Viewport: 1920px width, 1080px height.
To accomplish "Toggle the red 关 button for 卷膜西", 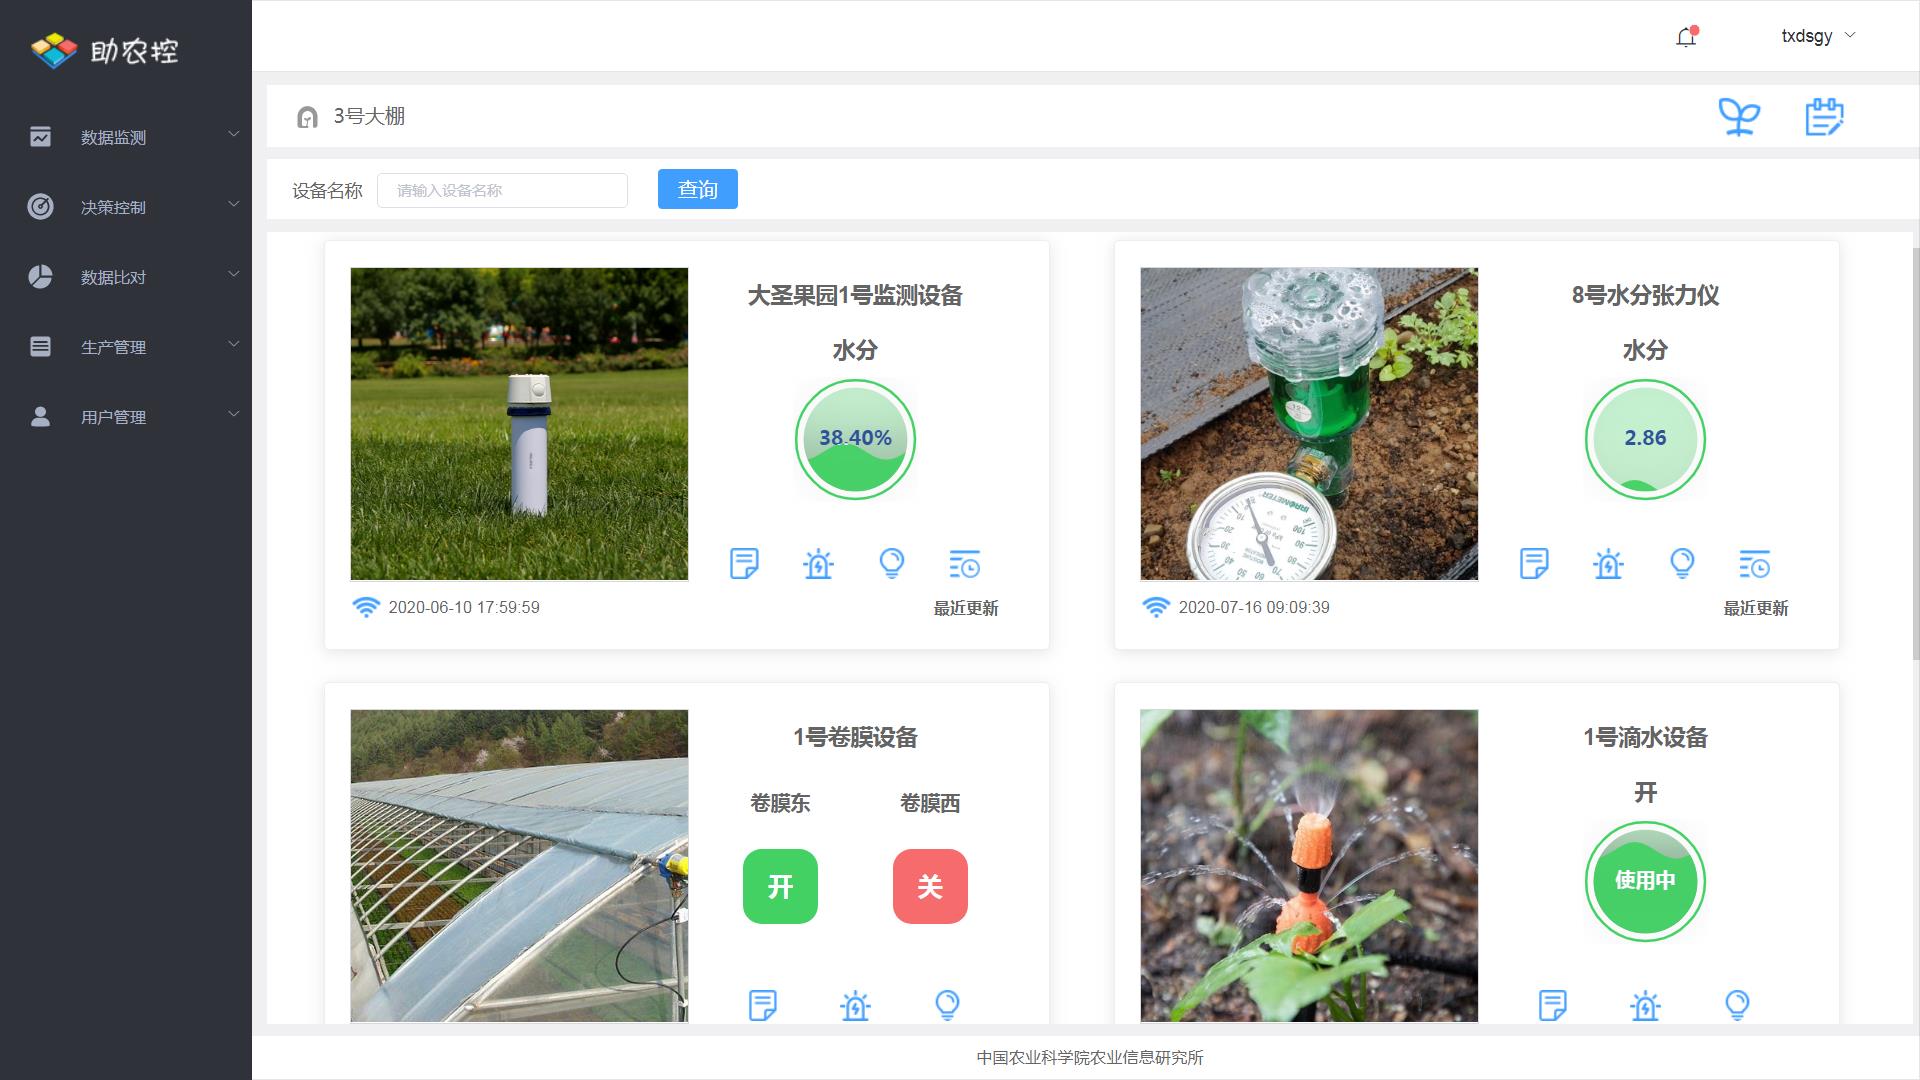I will click(x=930, y=886).
